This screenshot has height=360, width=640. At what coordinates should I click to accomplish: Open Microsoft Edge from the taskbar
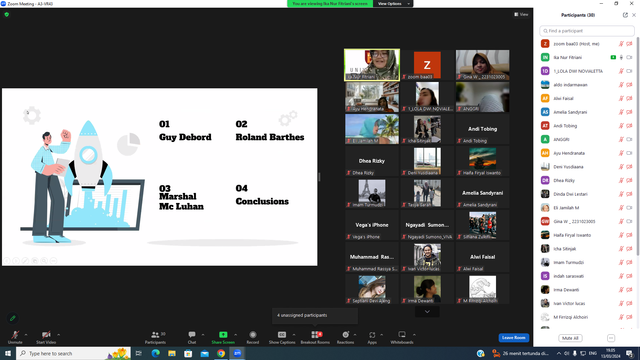pyautogui.click(x=156, y=353)
